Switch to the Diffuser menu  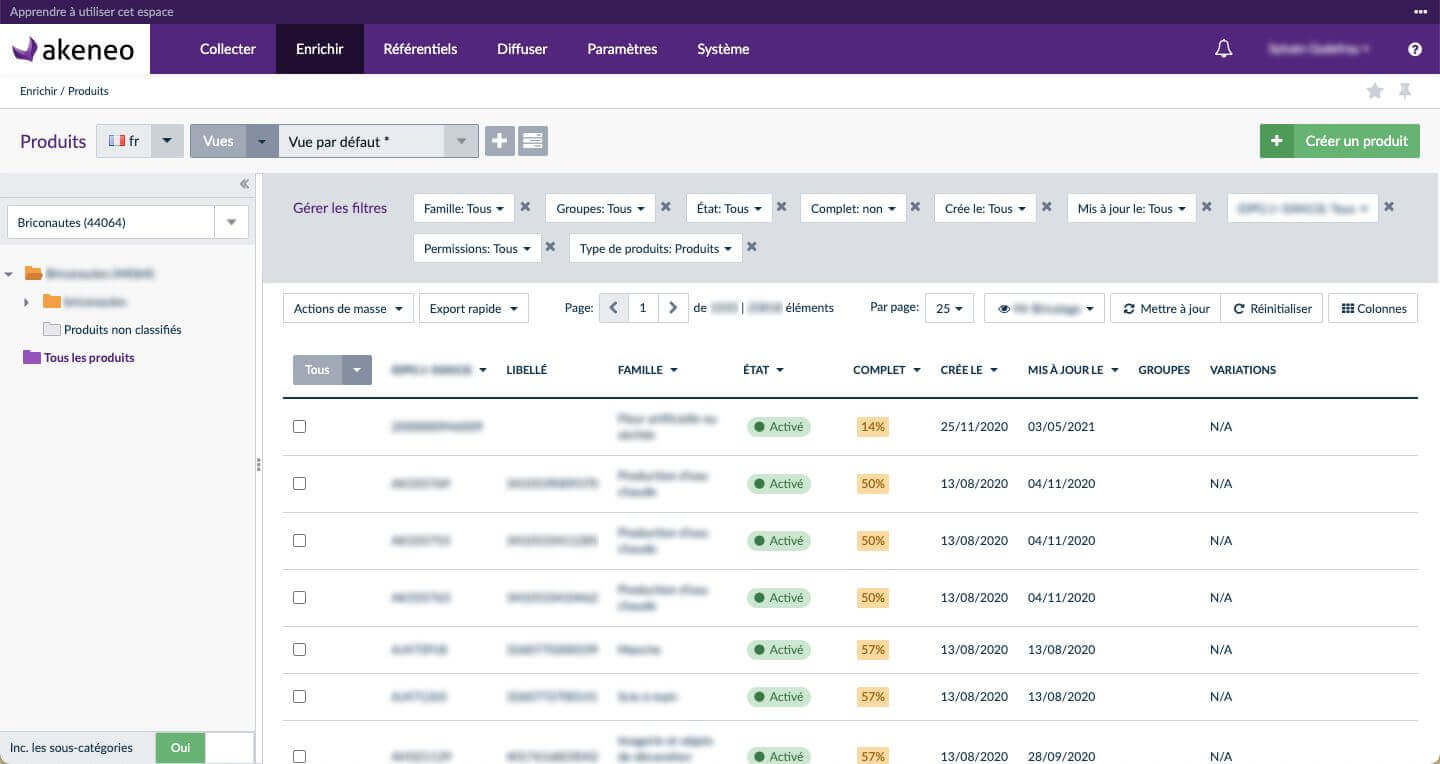[x=522, y=49]
